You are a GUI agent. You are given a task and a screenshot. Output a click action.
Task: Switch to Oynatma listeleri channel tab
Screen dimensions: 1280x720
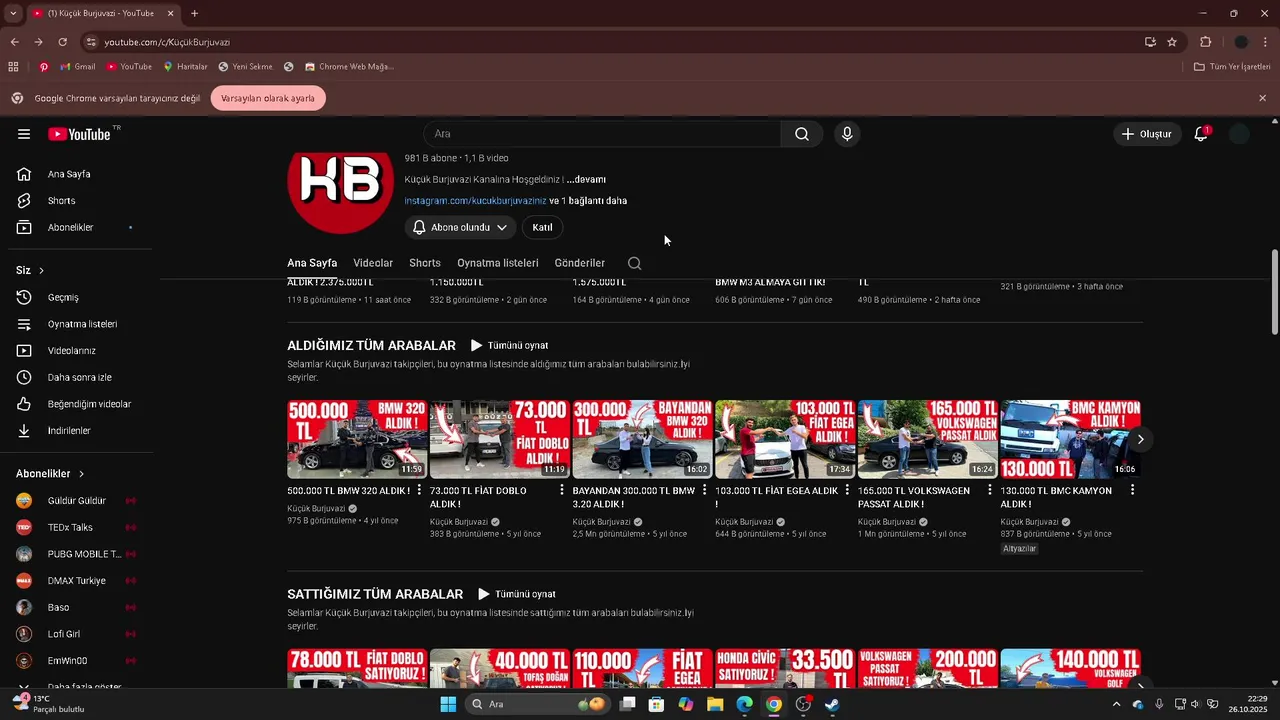click(498, 263)
